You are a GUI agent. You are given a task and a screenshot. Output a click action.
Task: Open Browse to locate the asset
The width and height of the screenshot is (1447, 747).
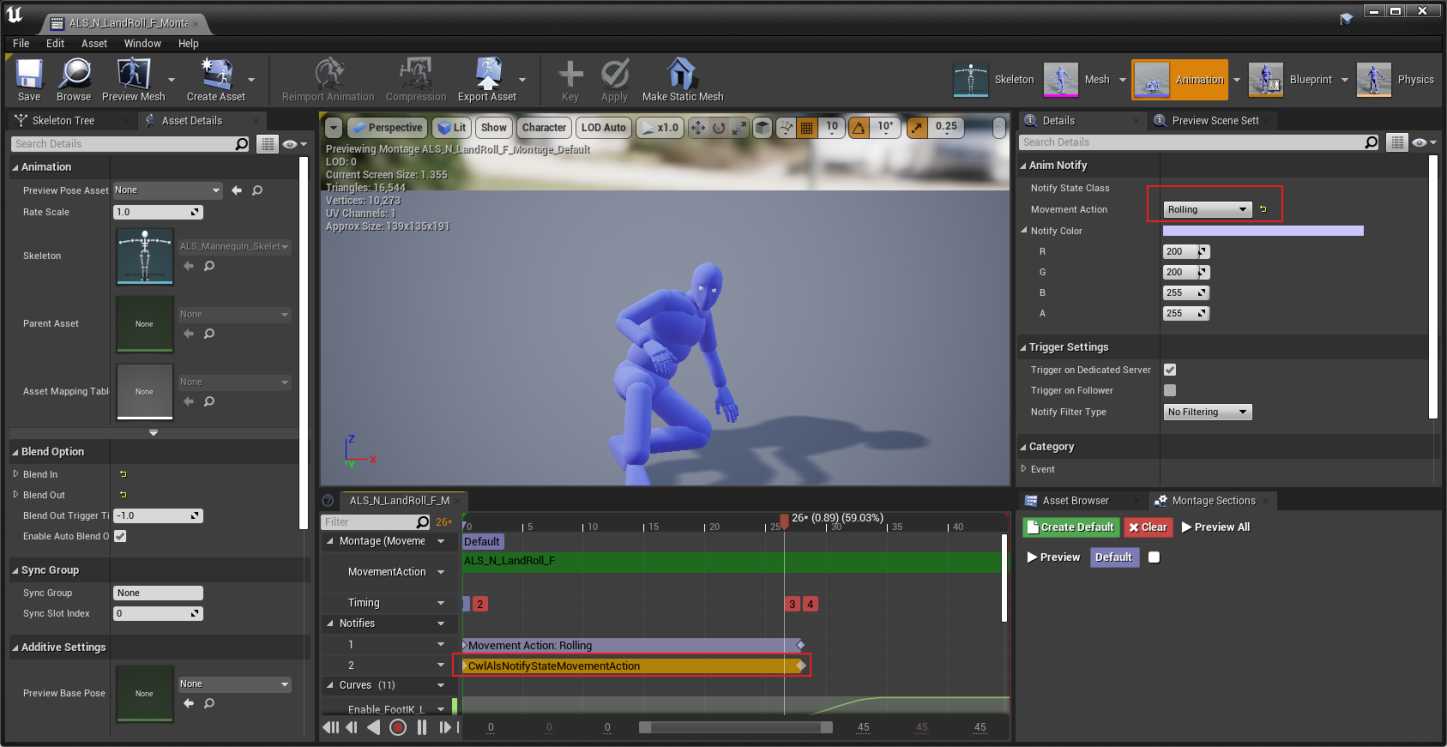pyautogui.click(x=73, y=78)
